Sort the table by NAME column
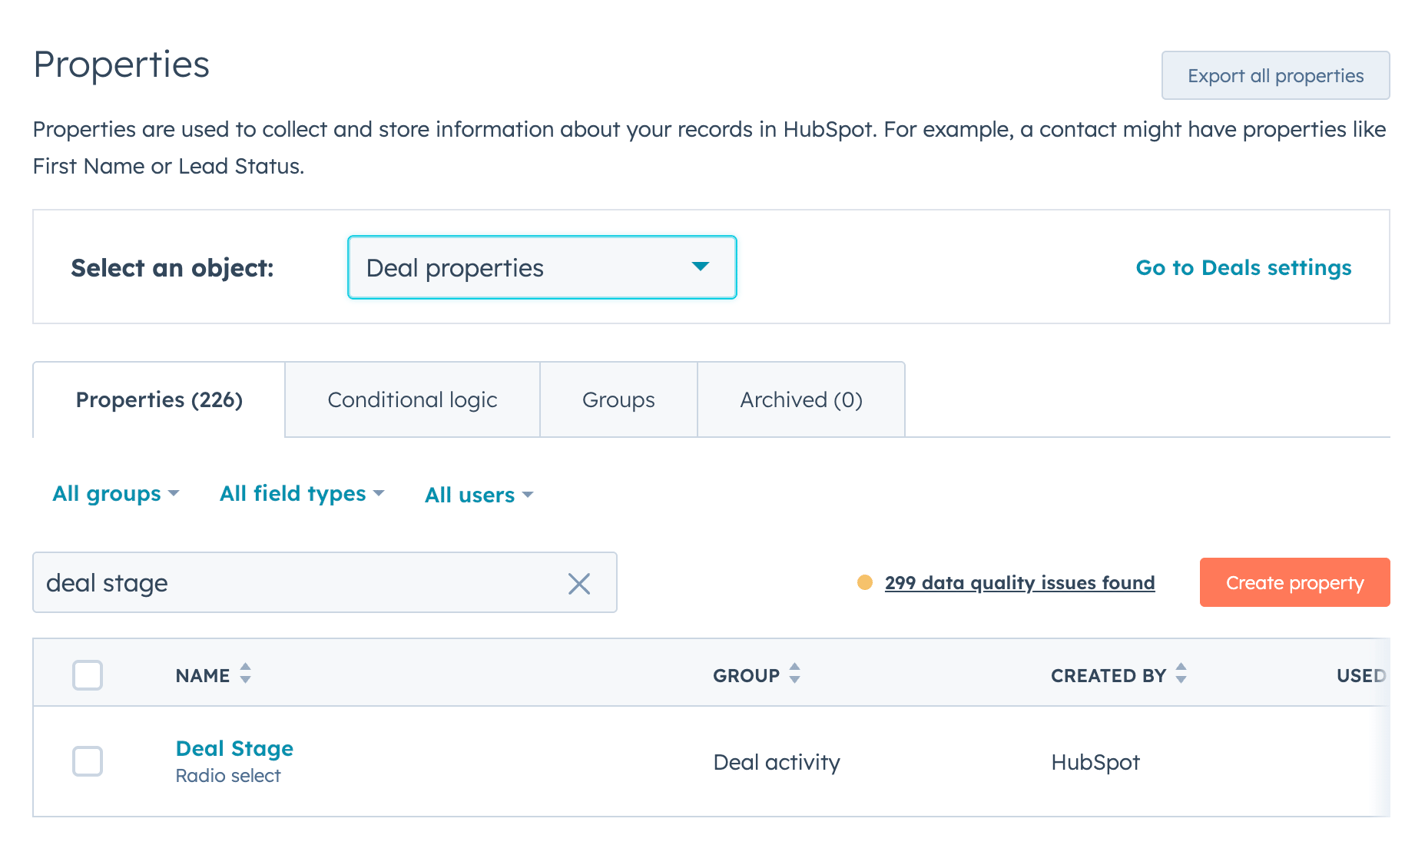The width and height of the screenshot is (1415, 845). pyautogui.click(x=245, y=675)
